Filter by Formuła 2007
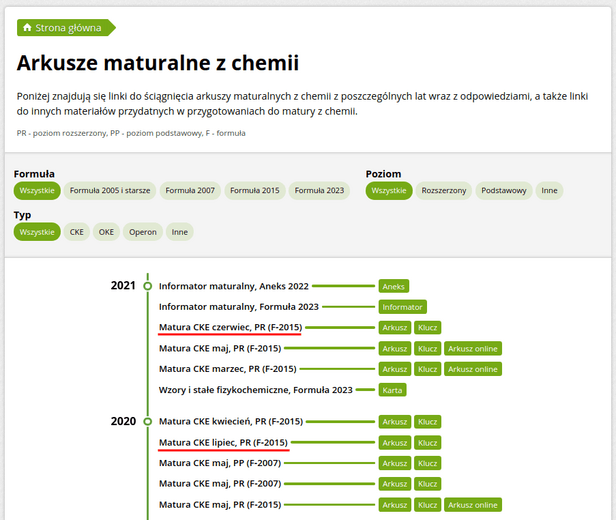This screenshot has width=616, height=520. coord(190,190)
